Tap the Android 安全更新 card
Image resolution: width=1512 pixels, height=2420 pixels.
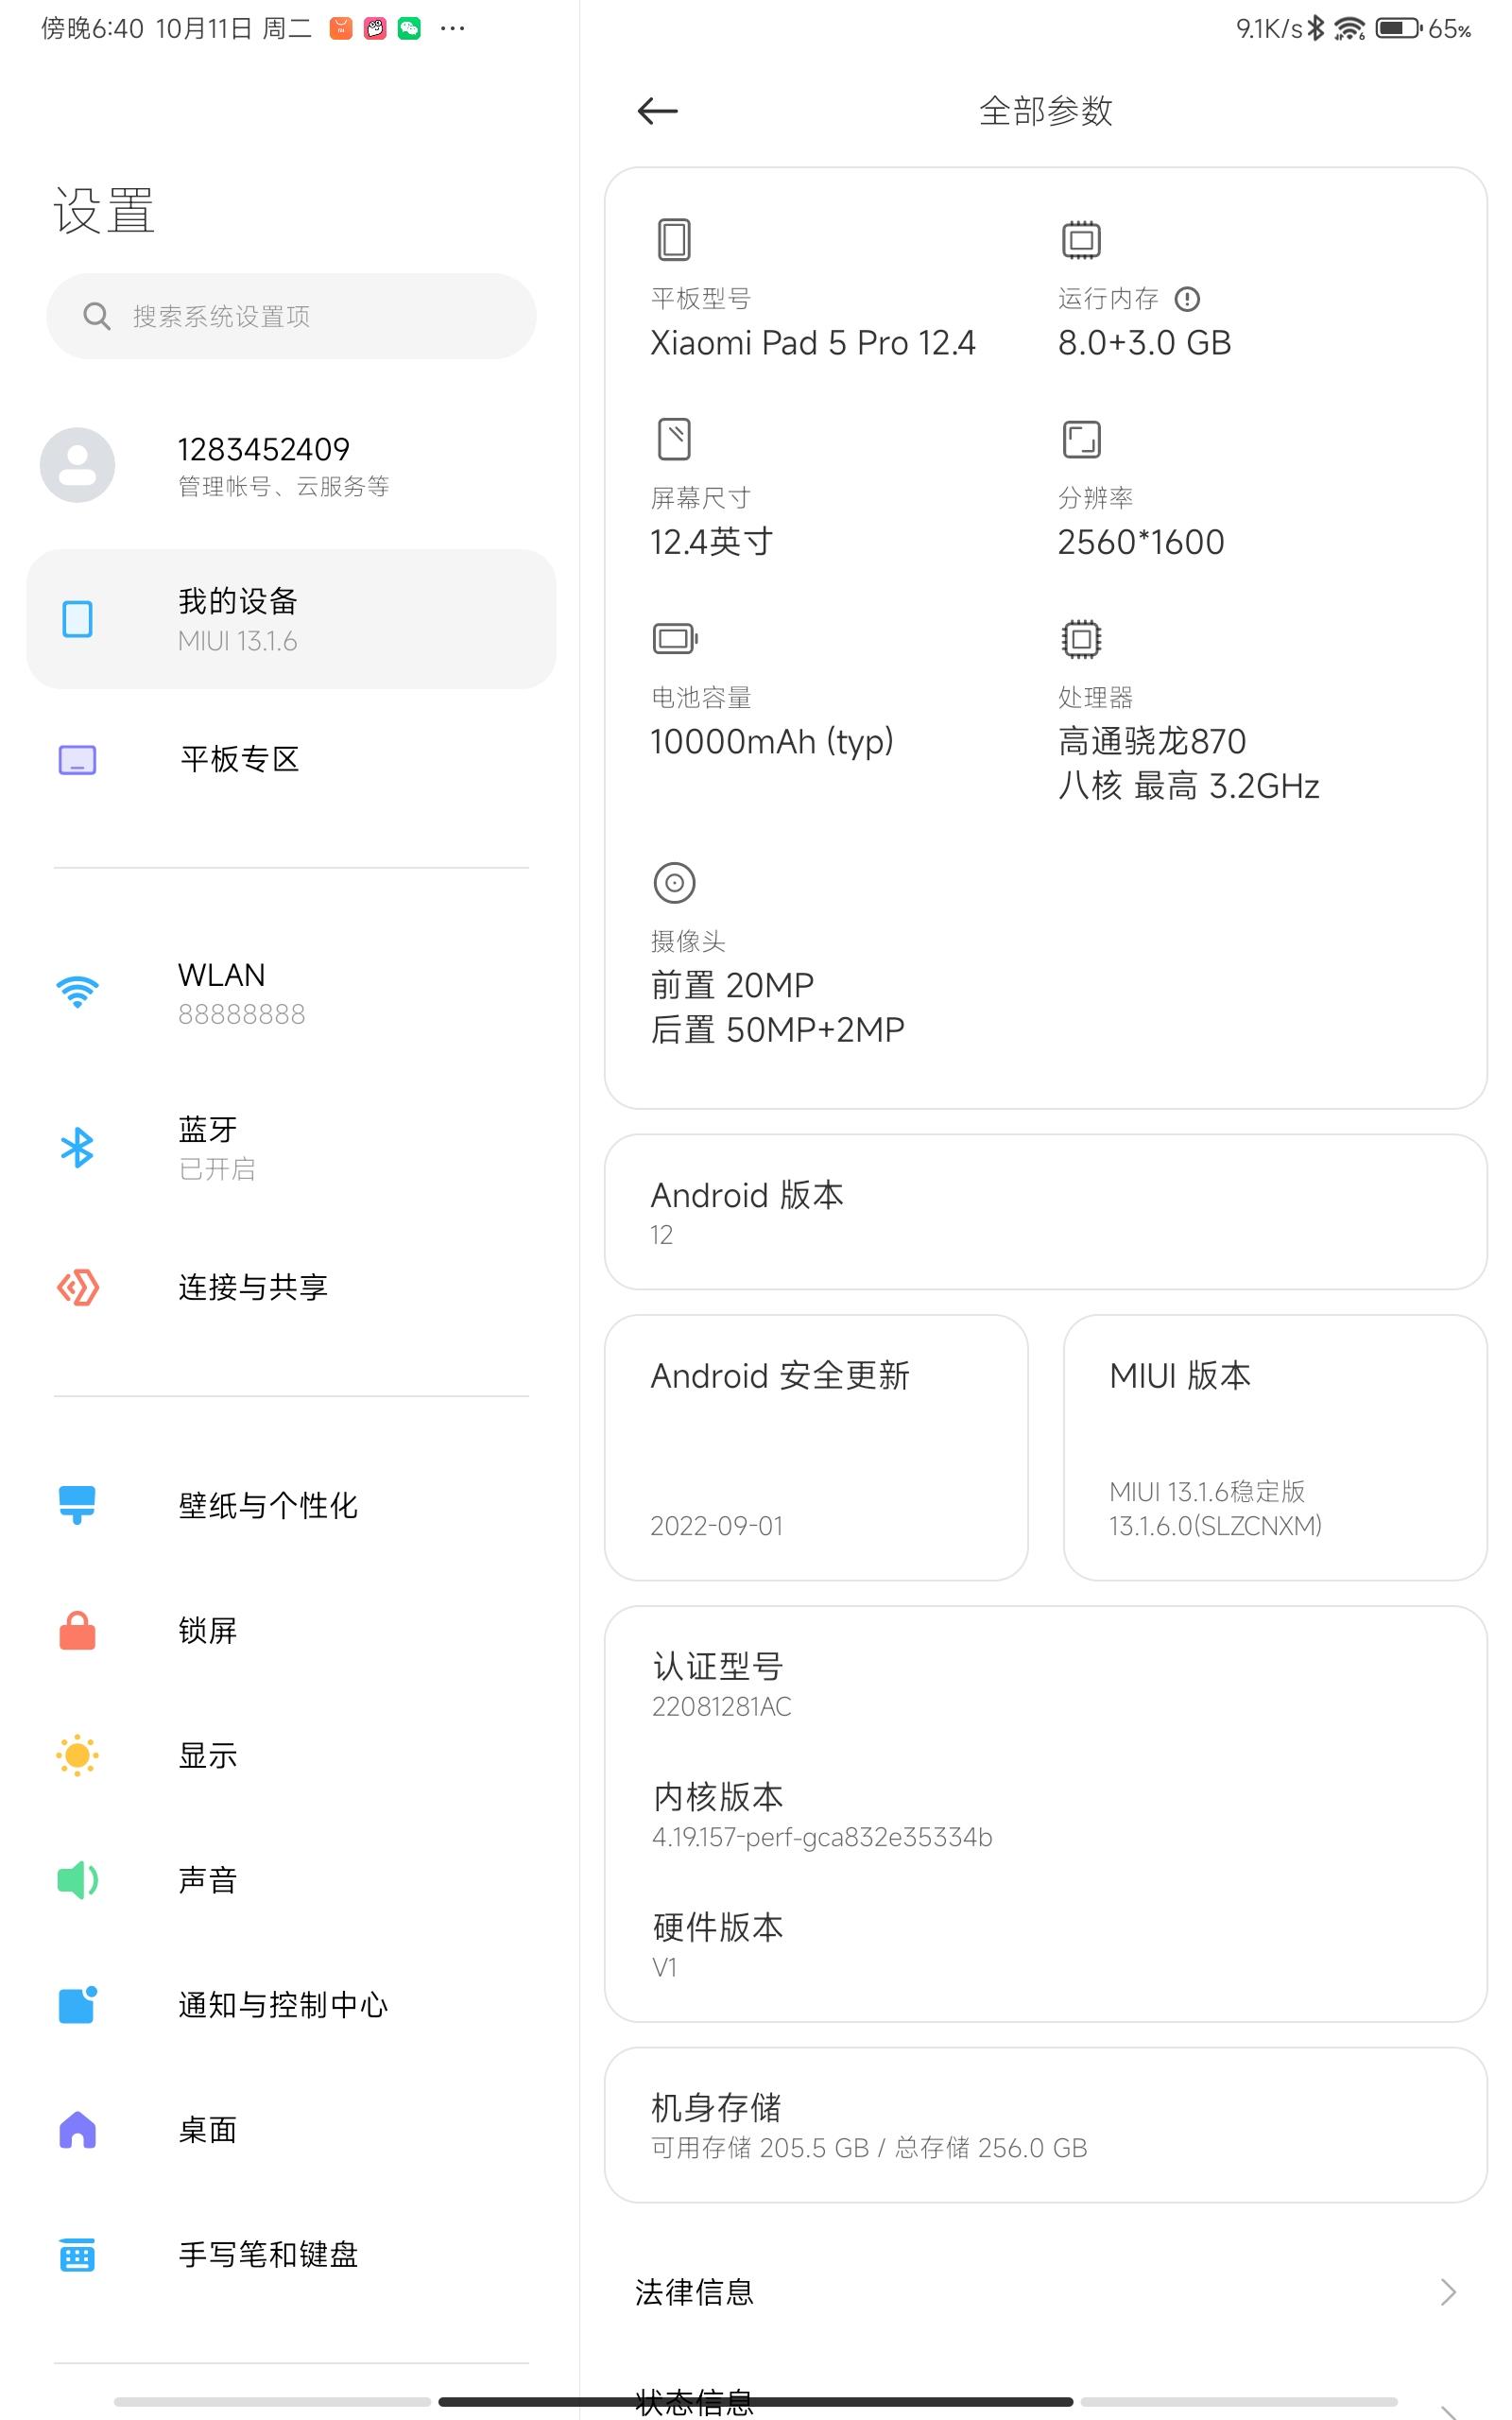tap(816, 1448)
